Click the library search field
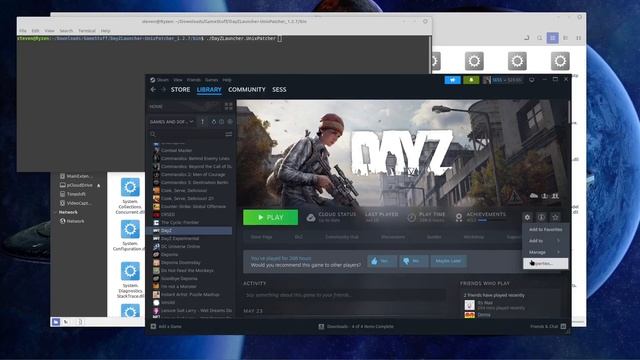Viewport: 640px width, 360px height. coord(186,134)
